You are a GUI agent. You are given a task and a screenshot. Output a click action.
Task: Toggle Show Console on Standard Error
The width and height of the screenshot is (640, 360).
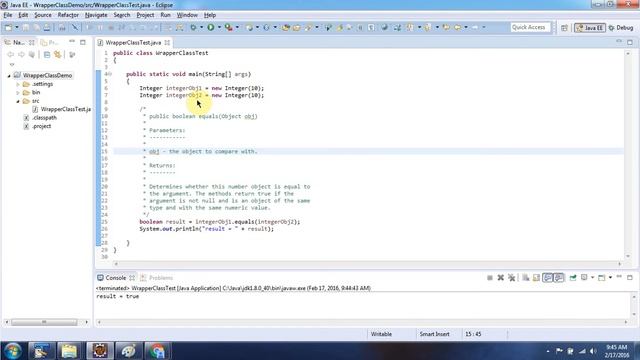click(x=559, y=278)
